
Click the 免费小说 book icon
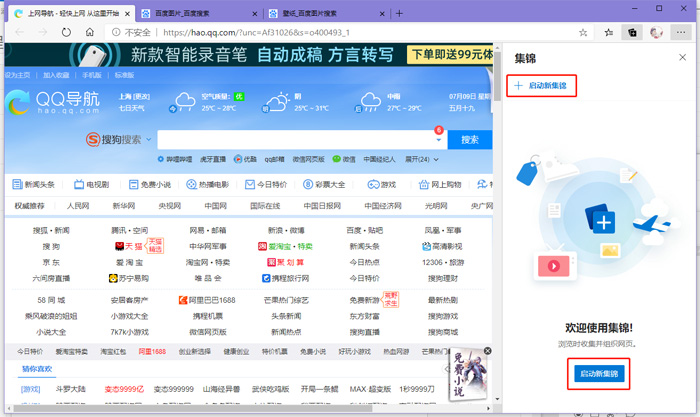pos(133,184)
